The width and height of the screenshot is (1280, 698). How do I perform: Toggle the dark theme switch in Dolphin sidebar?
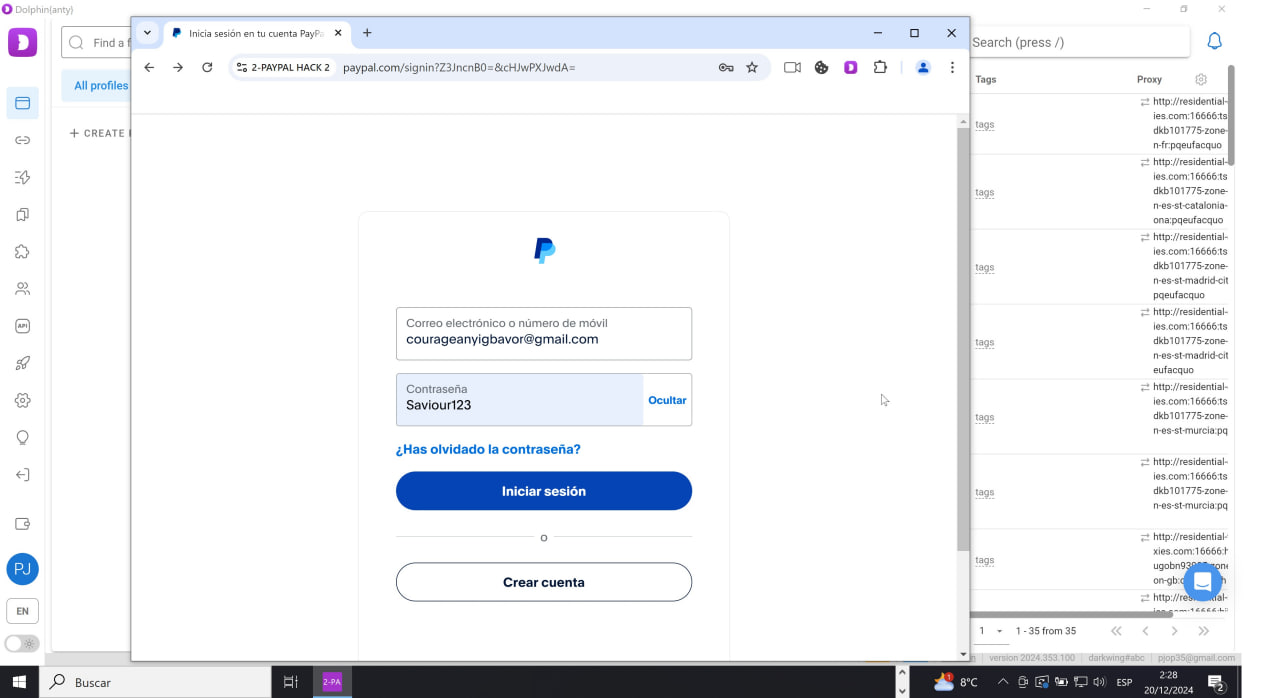(x=22, y=643)
